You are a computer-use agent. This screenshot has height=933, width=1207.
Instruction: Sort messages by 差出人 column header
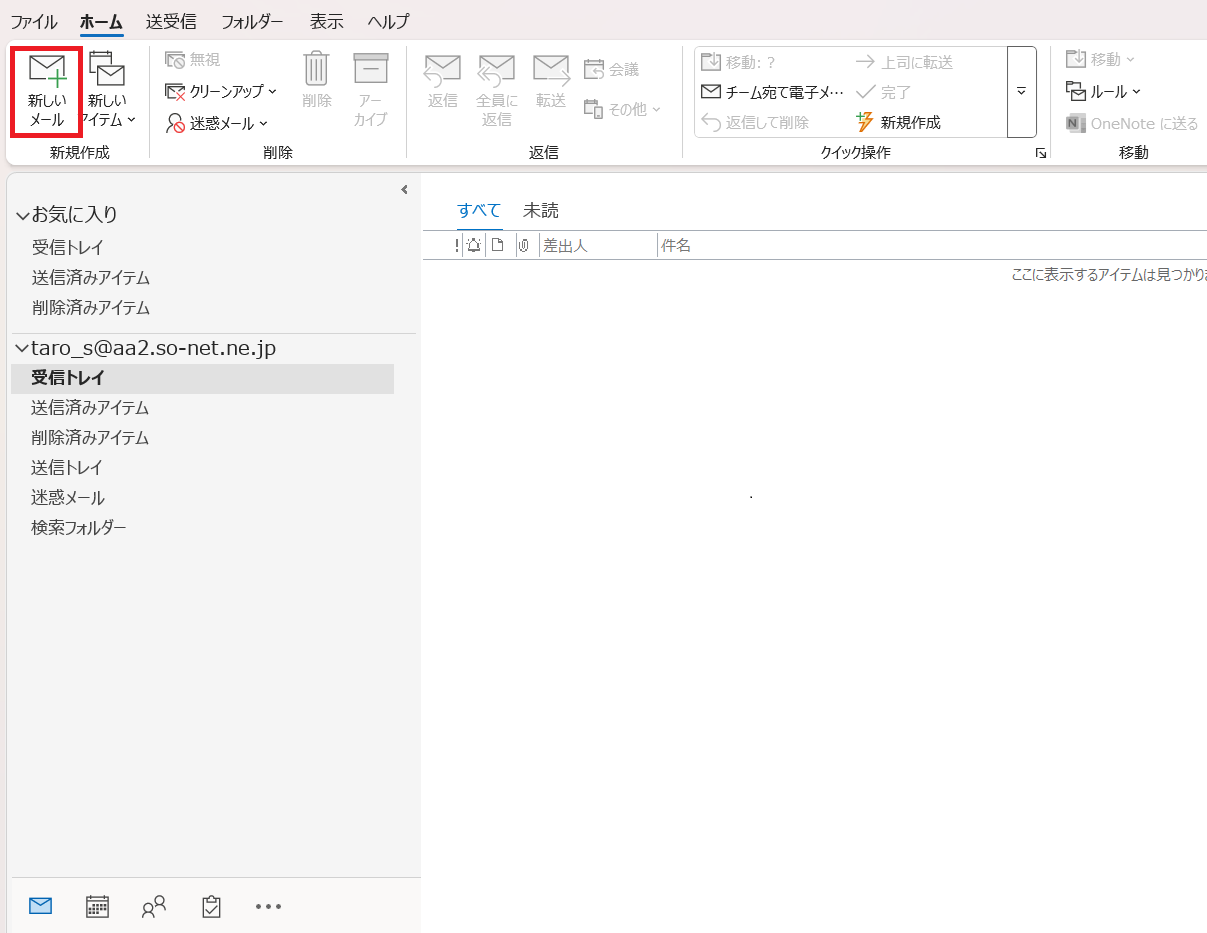click(x=565, y=245)
